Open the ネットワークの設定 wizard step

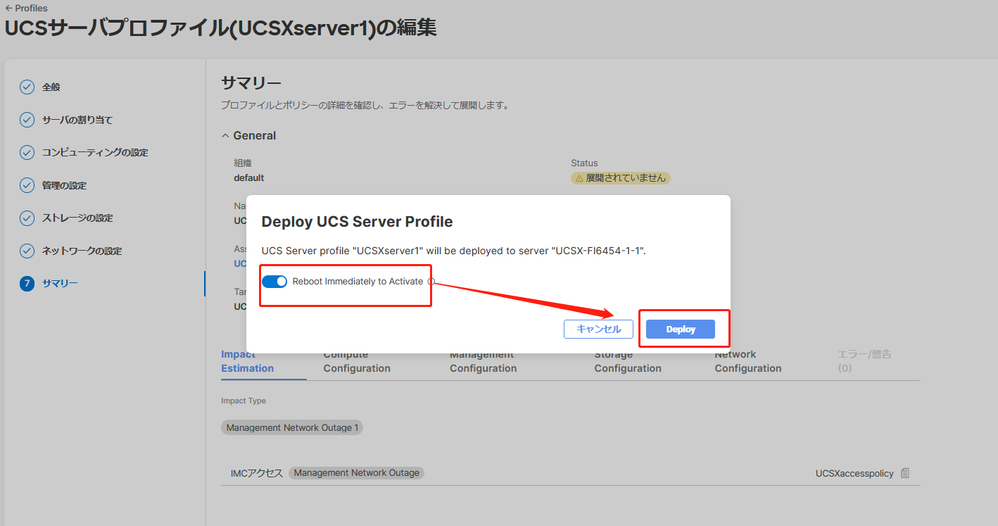click(x=82, y=251)
